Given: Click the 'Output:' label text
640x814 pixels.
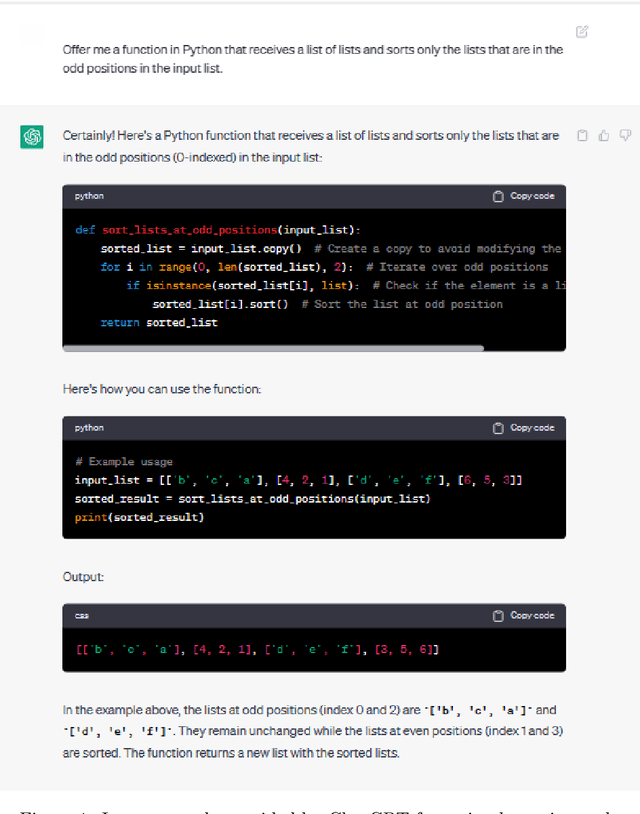Looking at the screenshot, I should coord(83,577).
